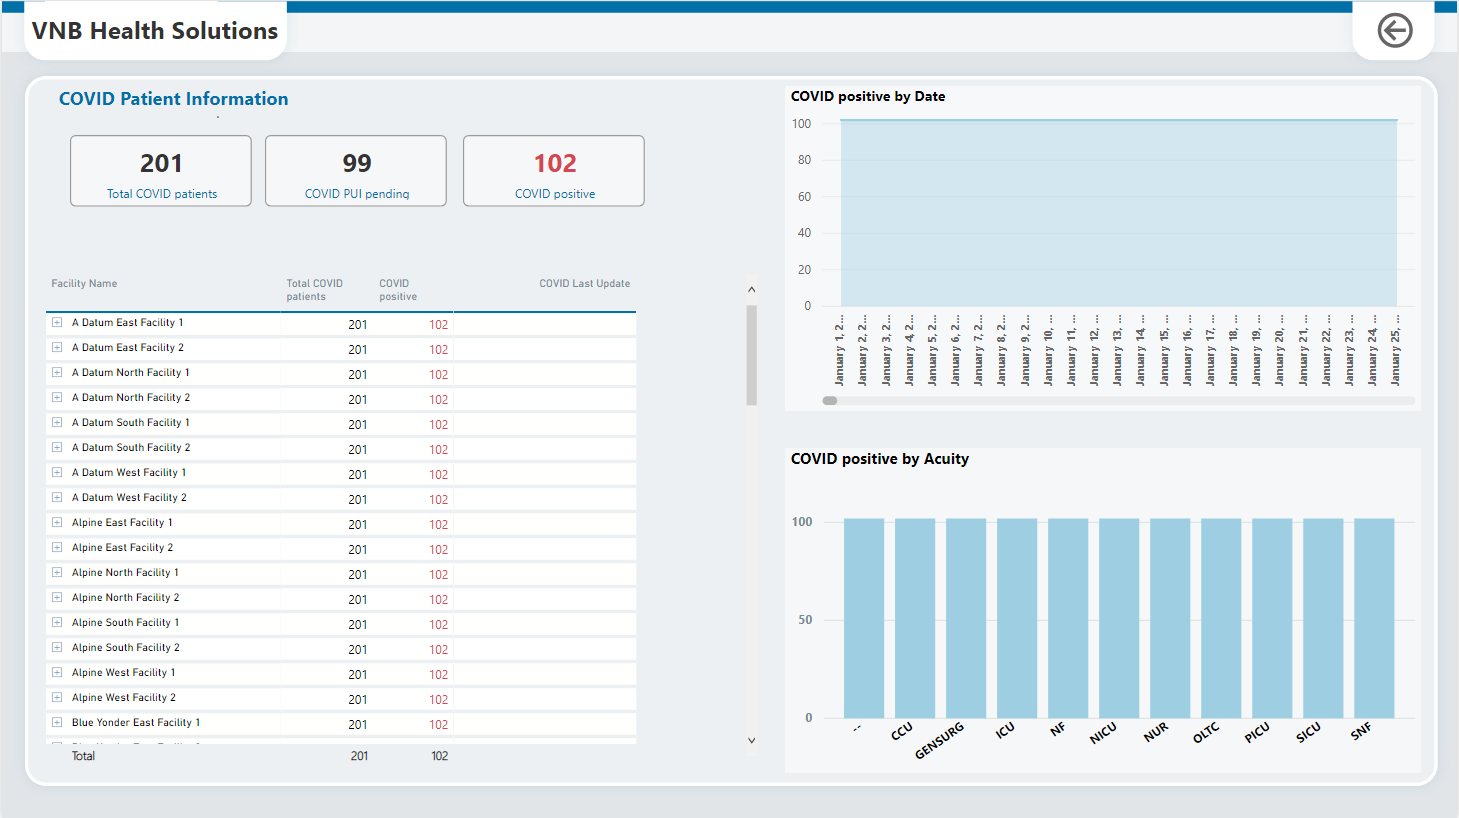
Task: Click the table scroll down arrow
Action: (752, 741)
